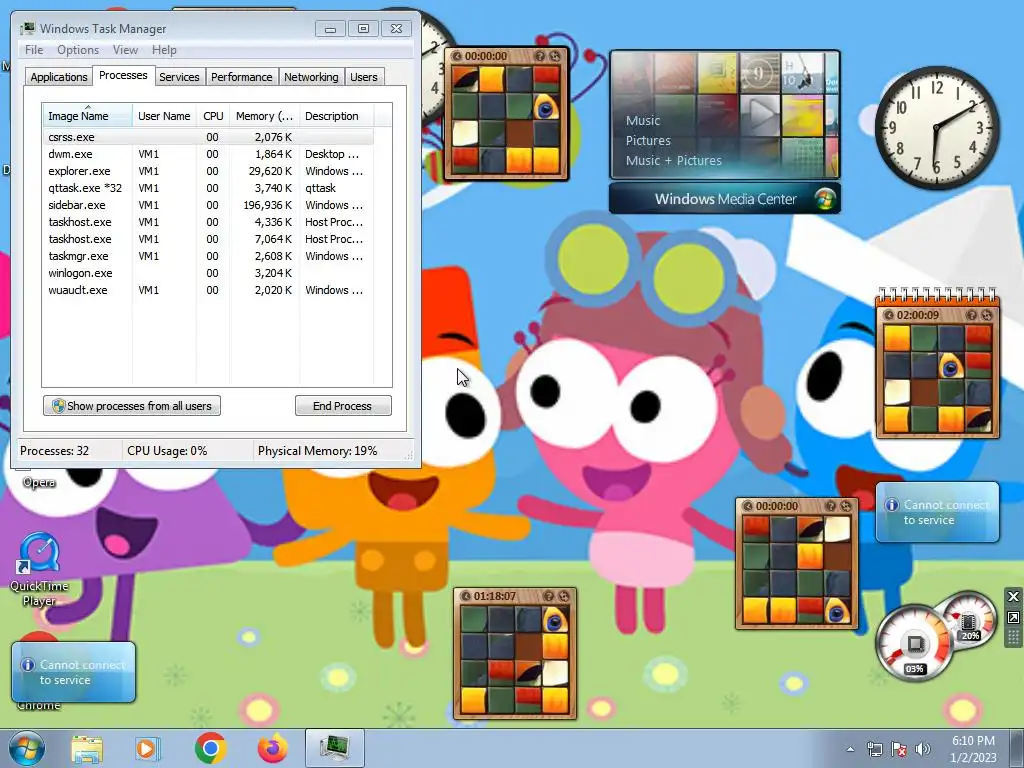Image resolution: width=1024 pixels, height=768 pixels.
Task: Click the Windows Media Center title bar
Action: (725, 199)
